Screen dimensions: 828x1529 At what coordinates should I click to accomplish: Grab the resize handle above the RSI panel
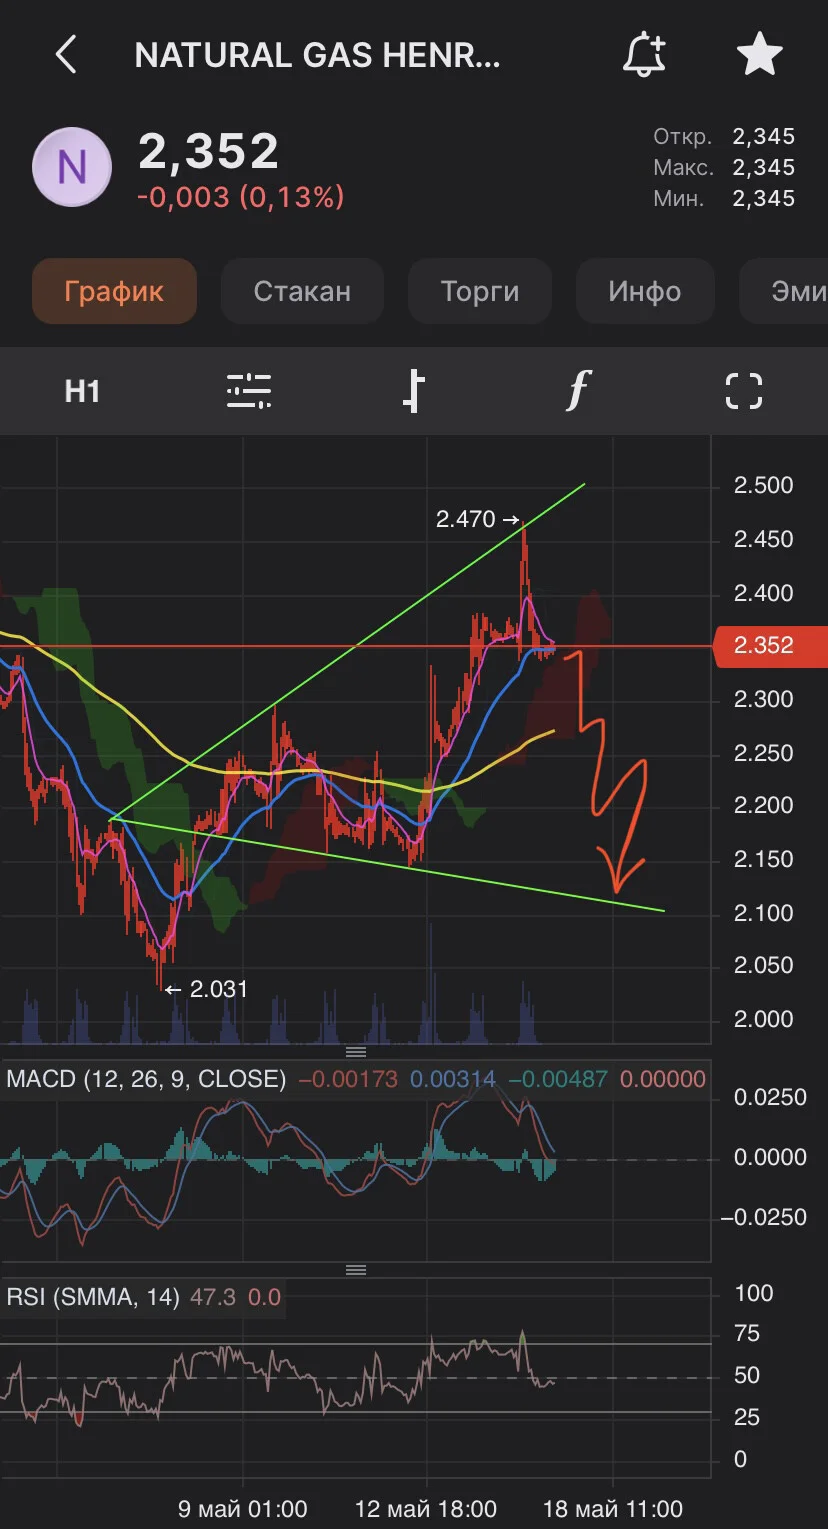point(355,1270)
